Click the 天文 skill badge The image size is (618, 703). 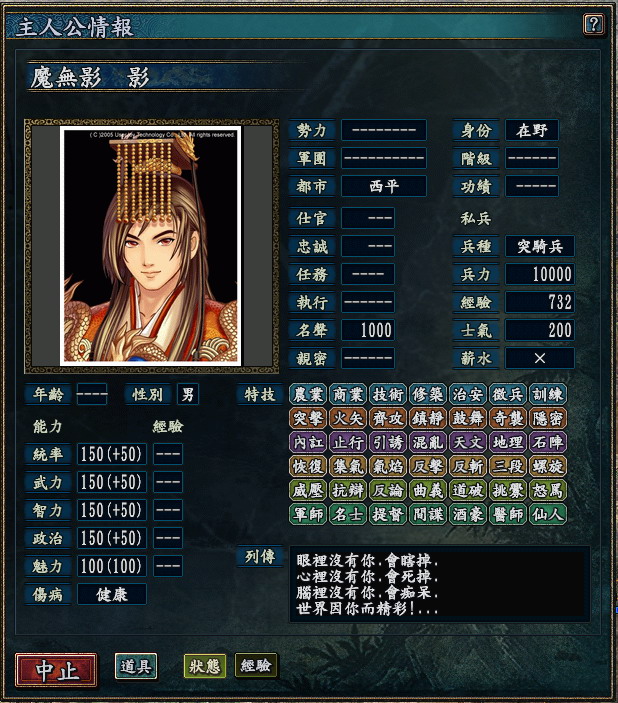[468, 443]
